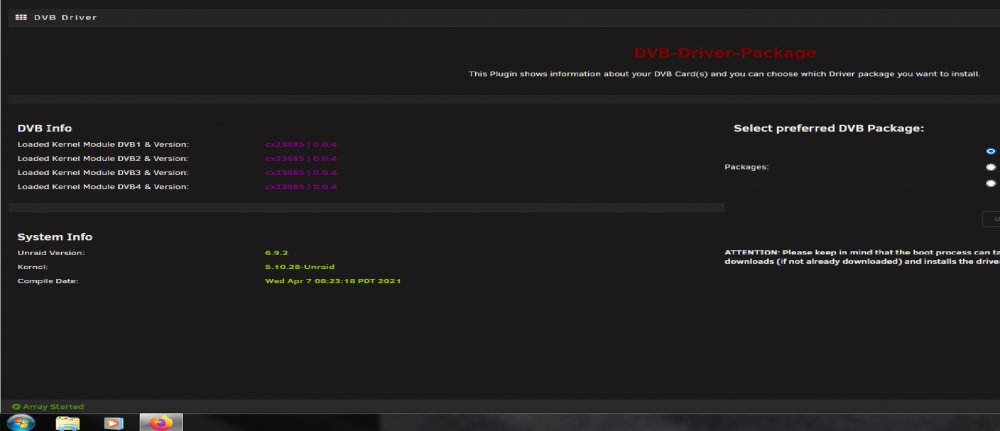1000x431 pixels.
Task: Click the 5.10.28-Unraid kernel value
Action: pyautogui.click(x=300, y=267)
